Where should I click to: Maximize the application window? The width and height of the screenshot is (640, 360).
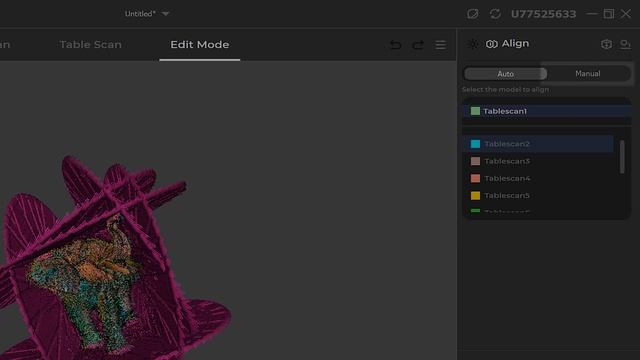tap(609, 14)
